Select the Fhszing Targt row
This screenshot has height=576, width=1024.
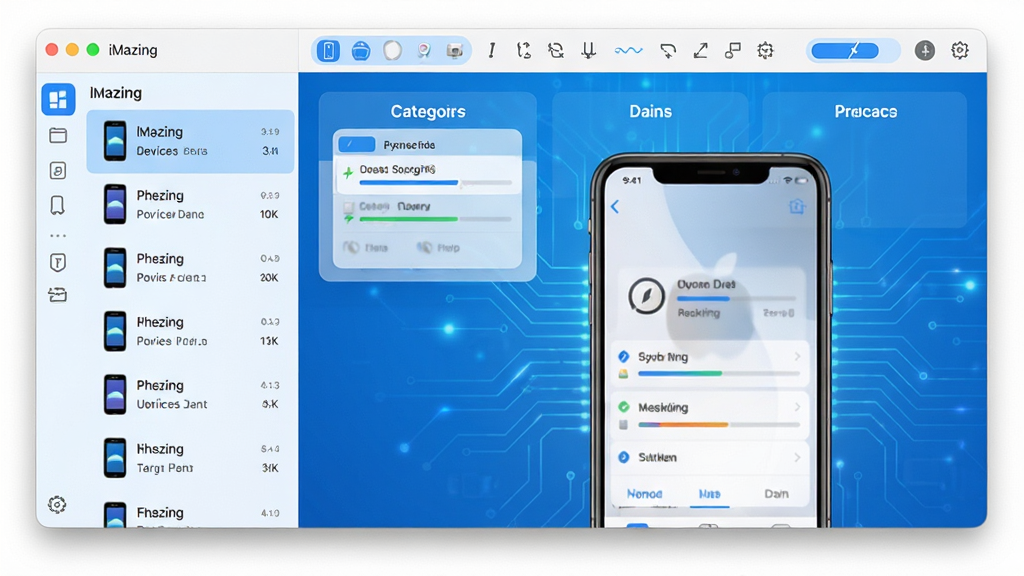(x=190, y=458)
